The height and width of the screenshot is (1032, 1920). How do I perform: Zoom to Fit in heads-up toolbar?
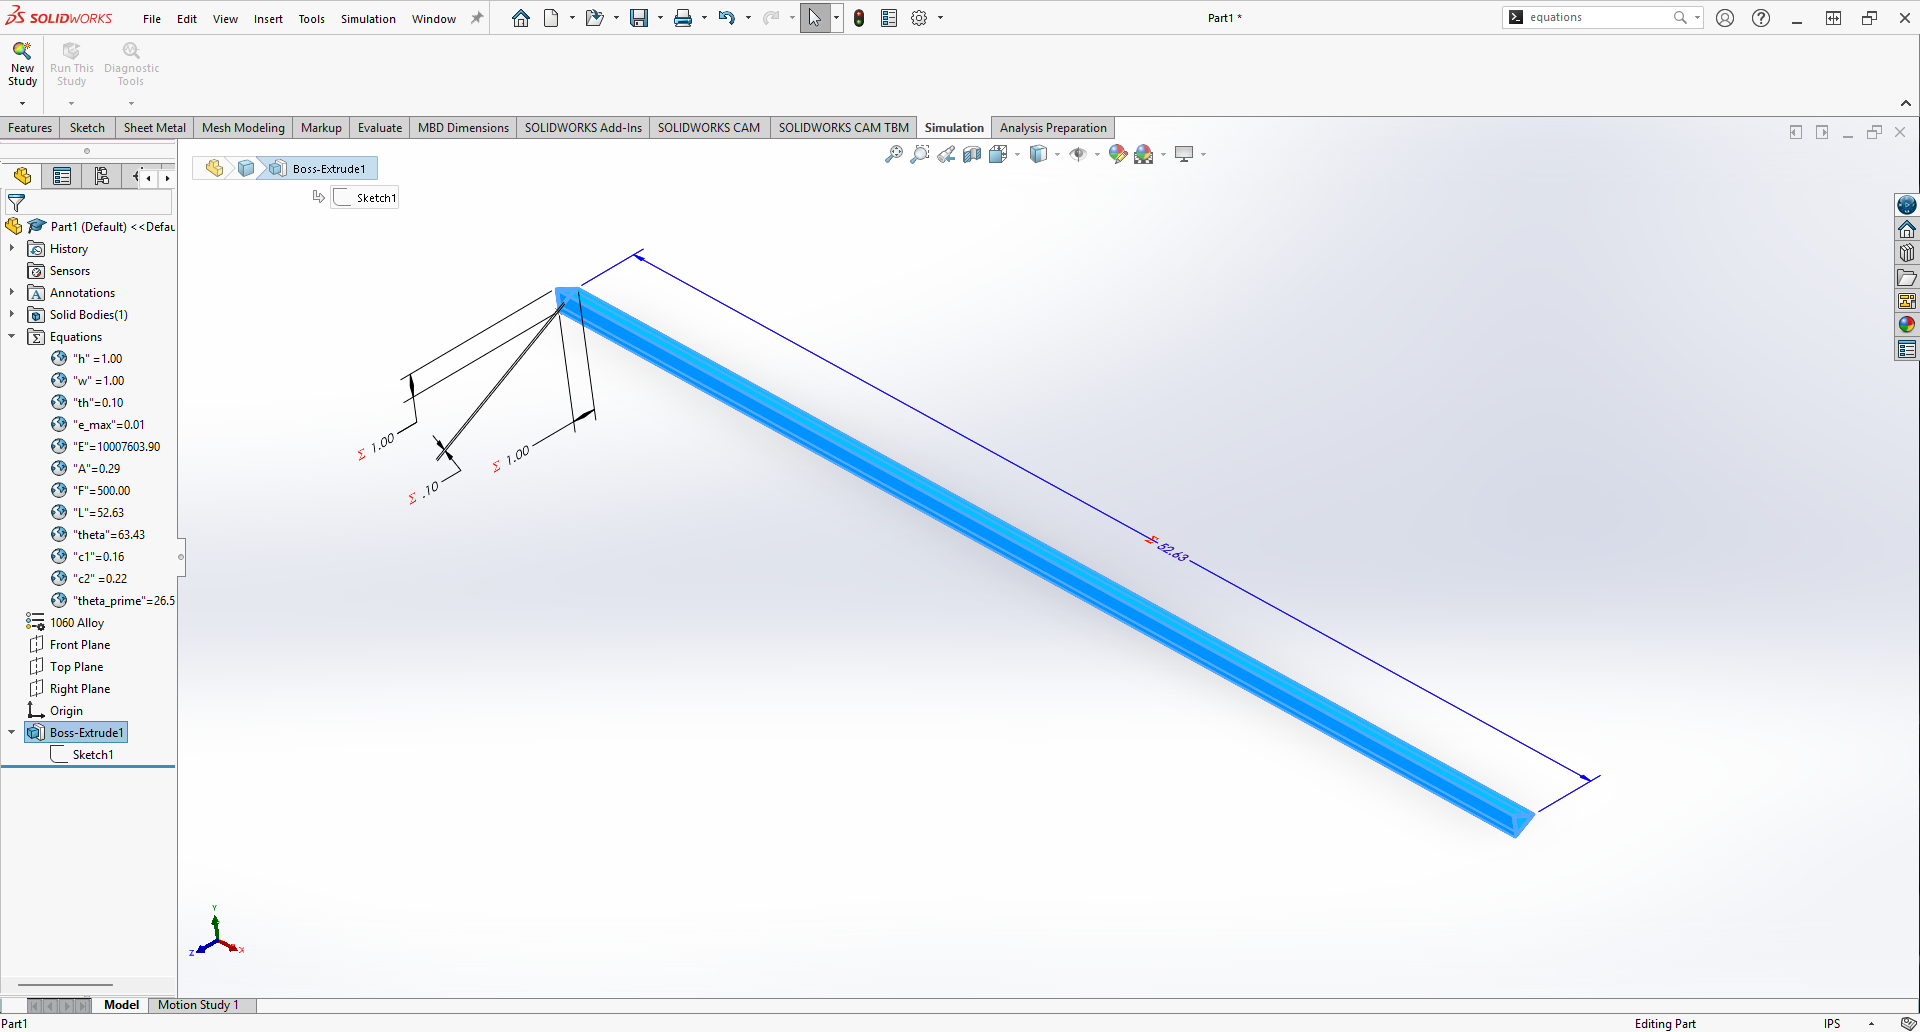coord(894,154)
